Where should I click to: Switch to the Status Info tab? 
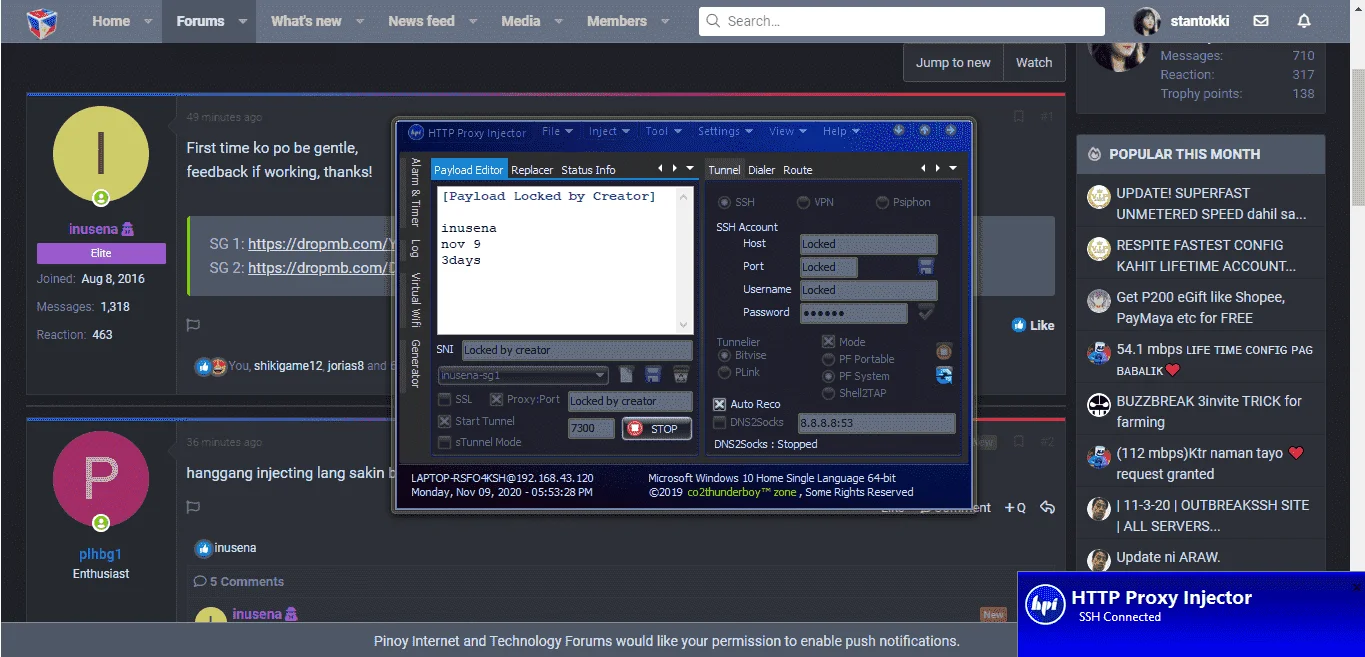point(588,170)
